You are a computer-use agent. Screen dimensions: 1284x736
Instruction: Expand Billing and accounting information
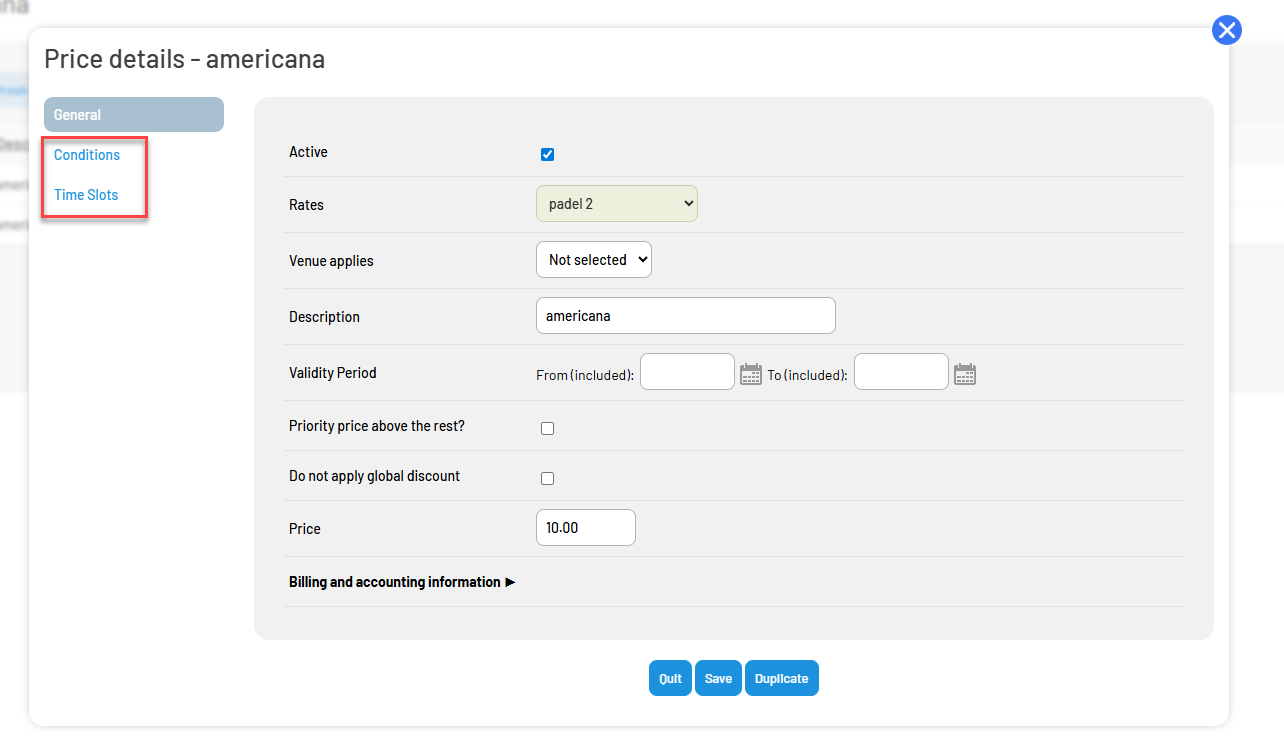[x=402, y=582]
